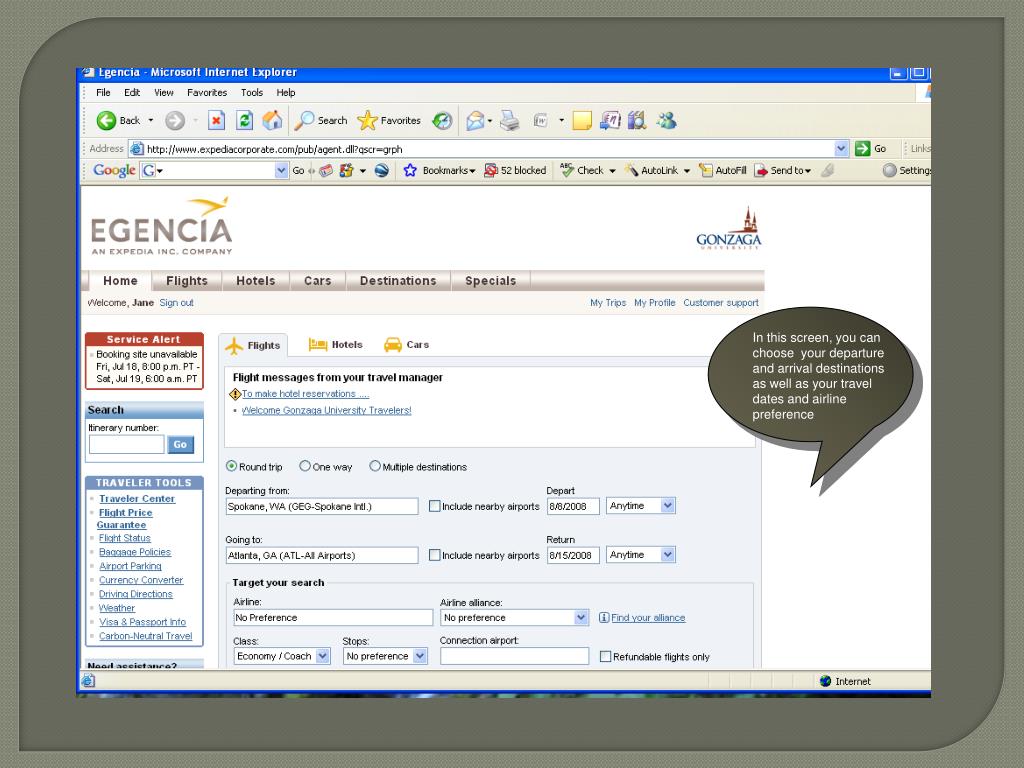Viewport: 1024px width, 768px height.
Task: Open the Tools menu
Action: point(251,92)
